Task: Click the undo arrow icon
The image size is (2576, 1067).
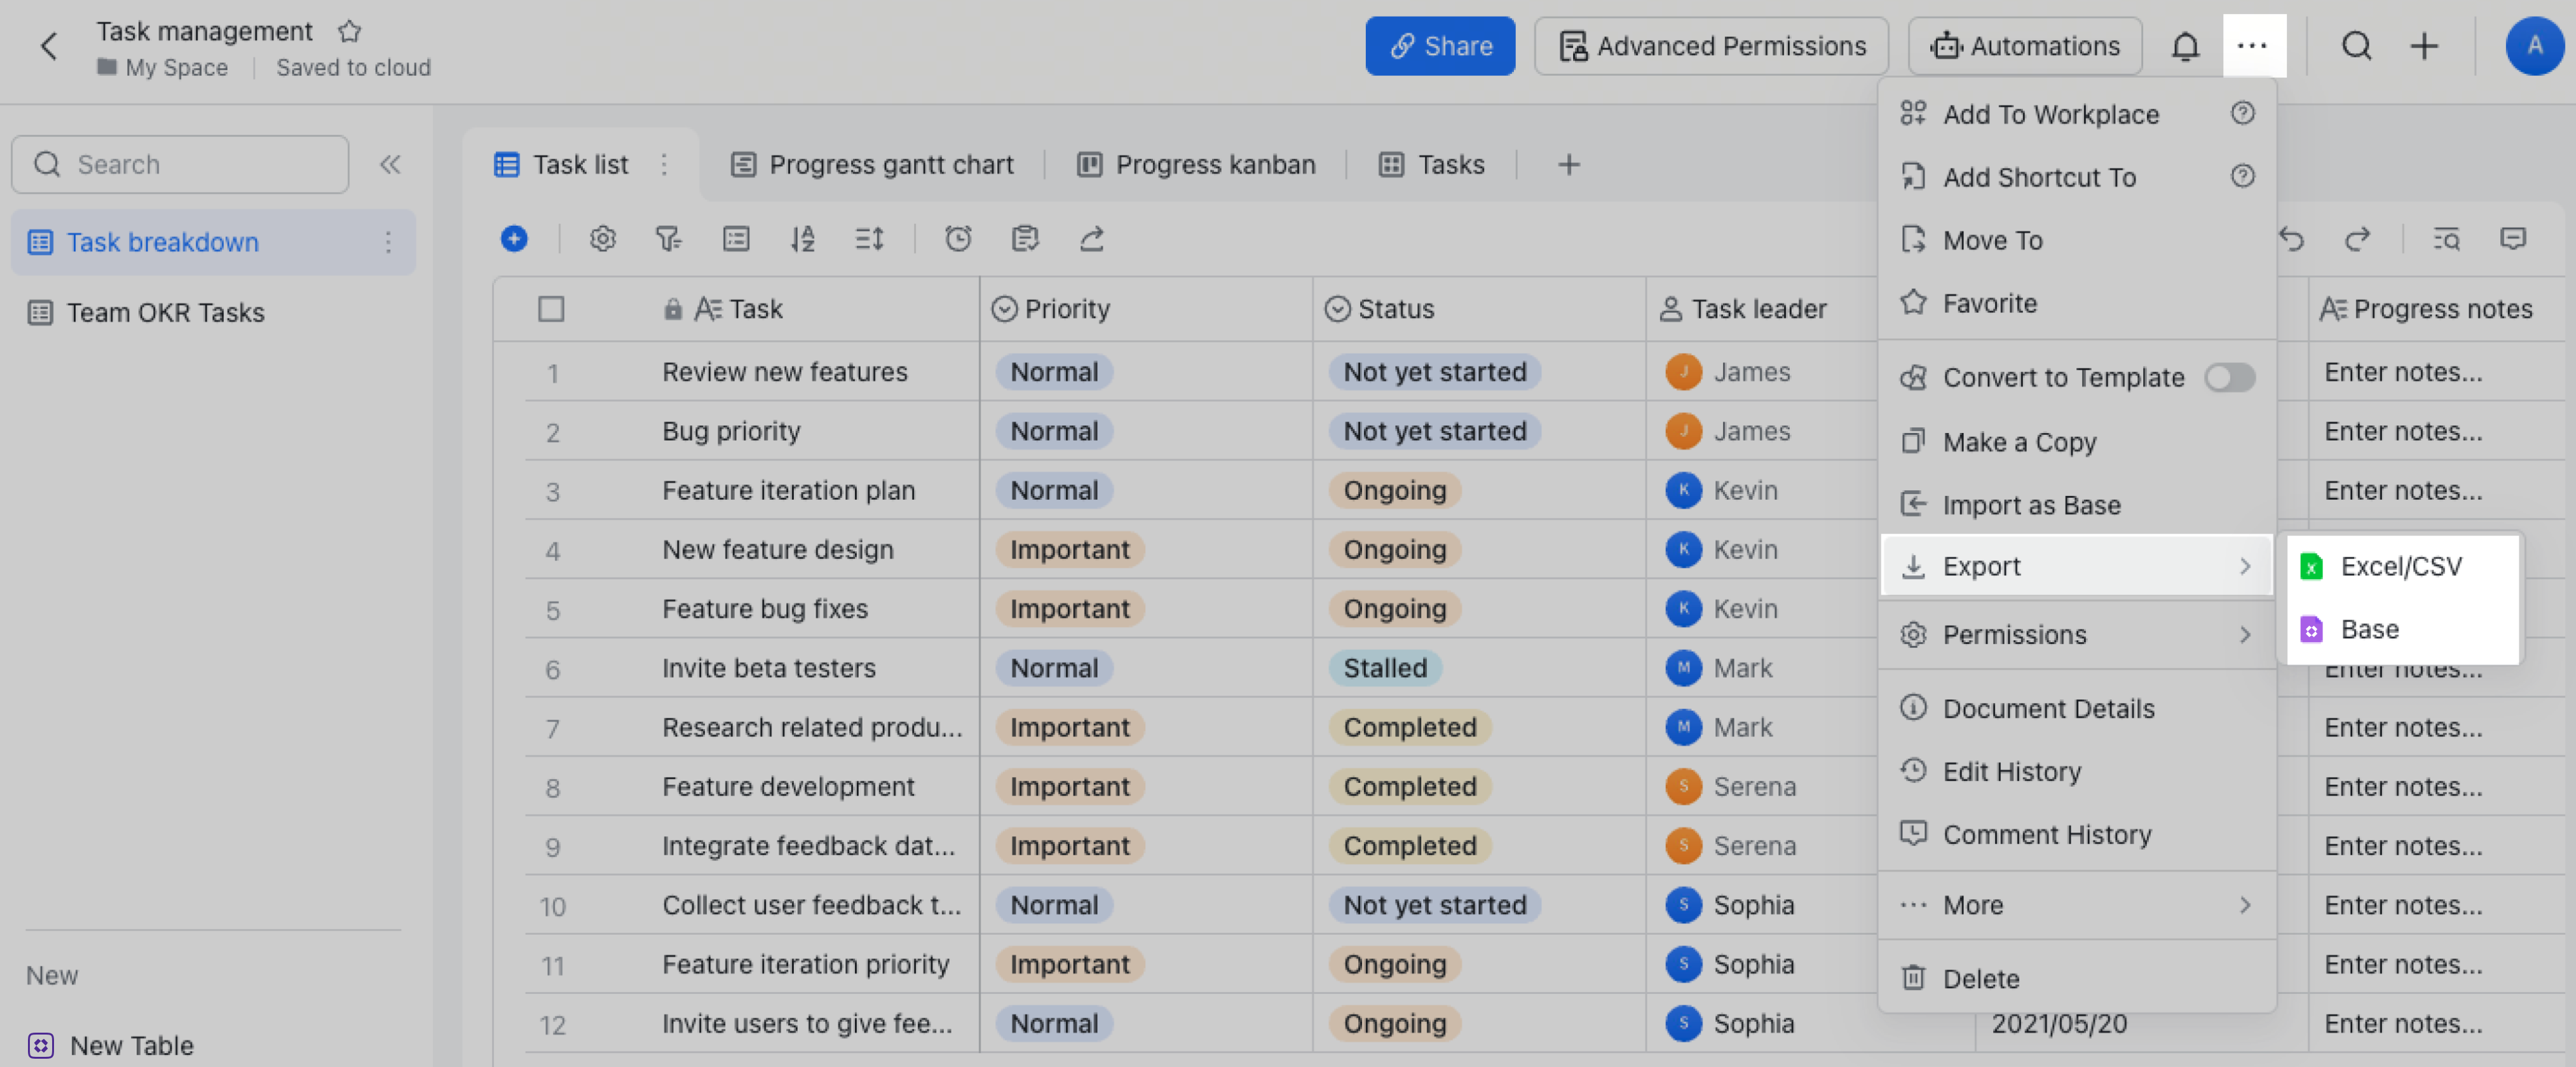Action: [x=2291, y=238]
